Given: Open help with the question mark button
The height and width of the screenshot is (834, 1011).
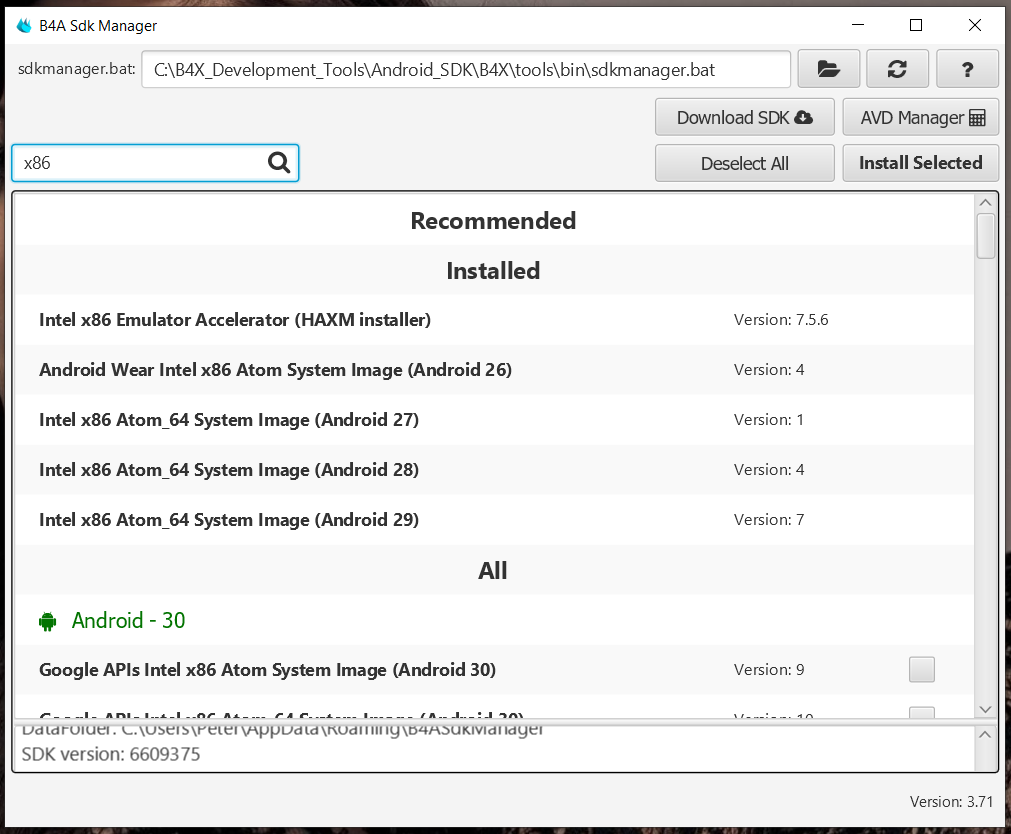Looking at the screenshot, I should [967, 69].
